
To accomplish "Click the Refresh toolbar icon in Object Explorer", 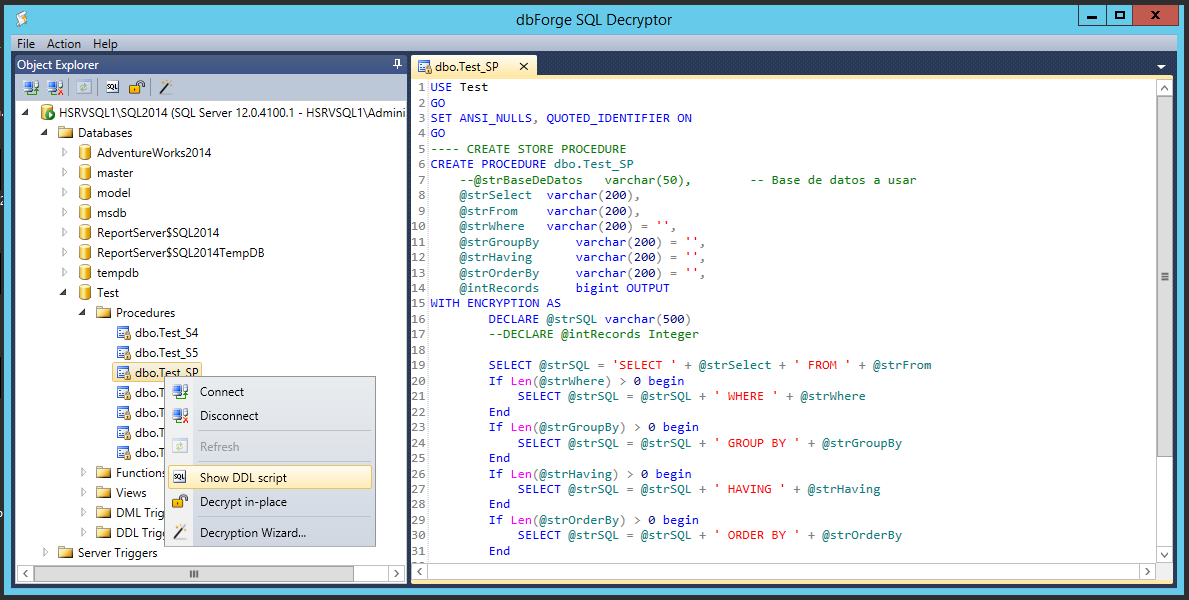I will tap(83, 87).
